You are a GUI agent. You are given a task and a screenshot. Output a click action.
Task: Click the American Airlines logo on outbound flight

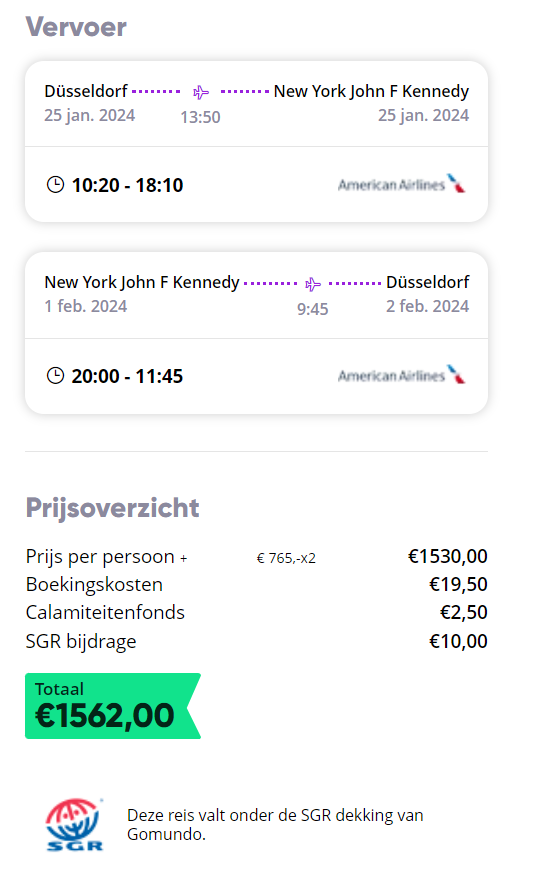402,184
